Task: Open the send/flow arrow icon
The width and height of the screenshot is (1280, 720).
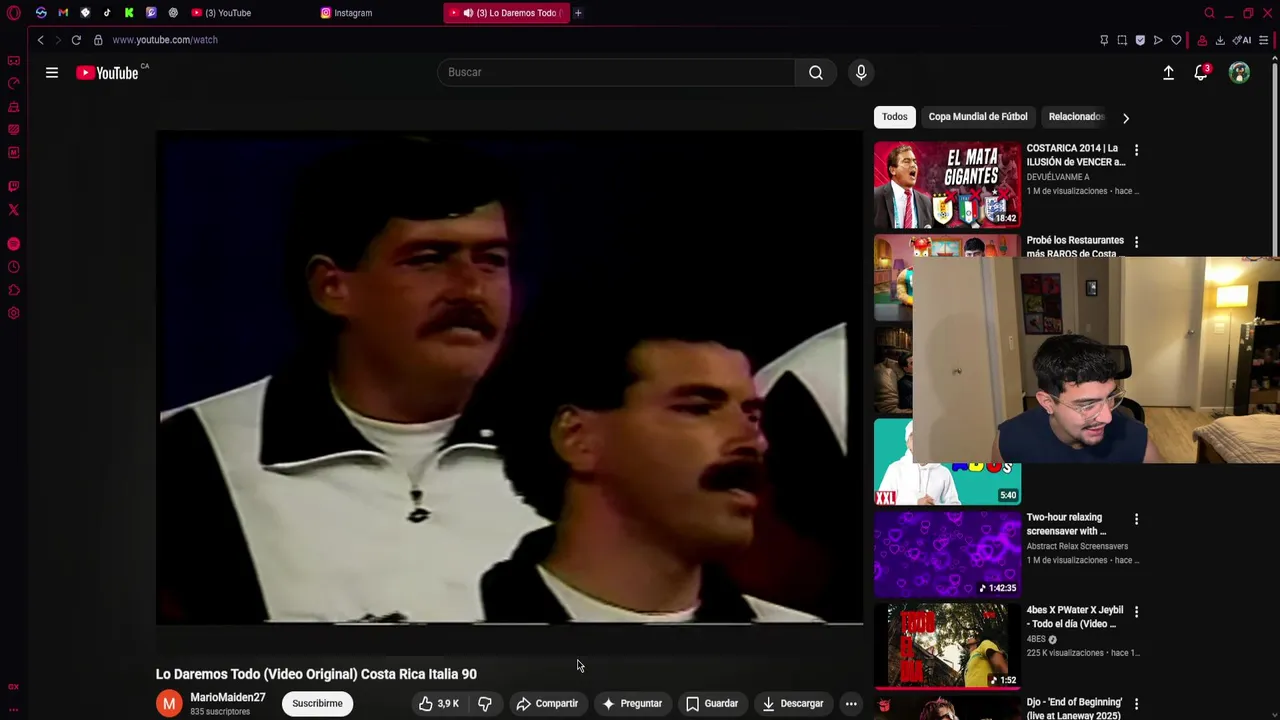Action: pyautogui.click(x=1158, y=40)
